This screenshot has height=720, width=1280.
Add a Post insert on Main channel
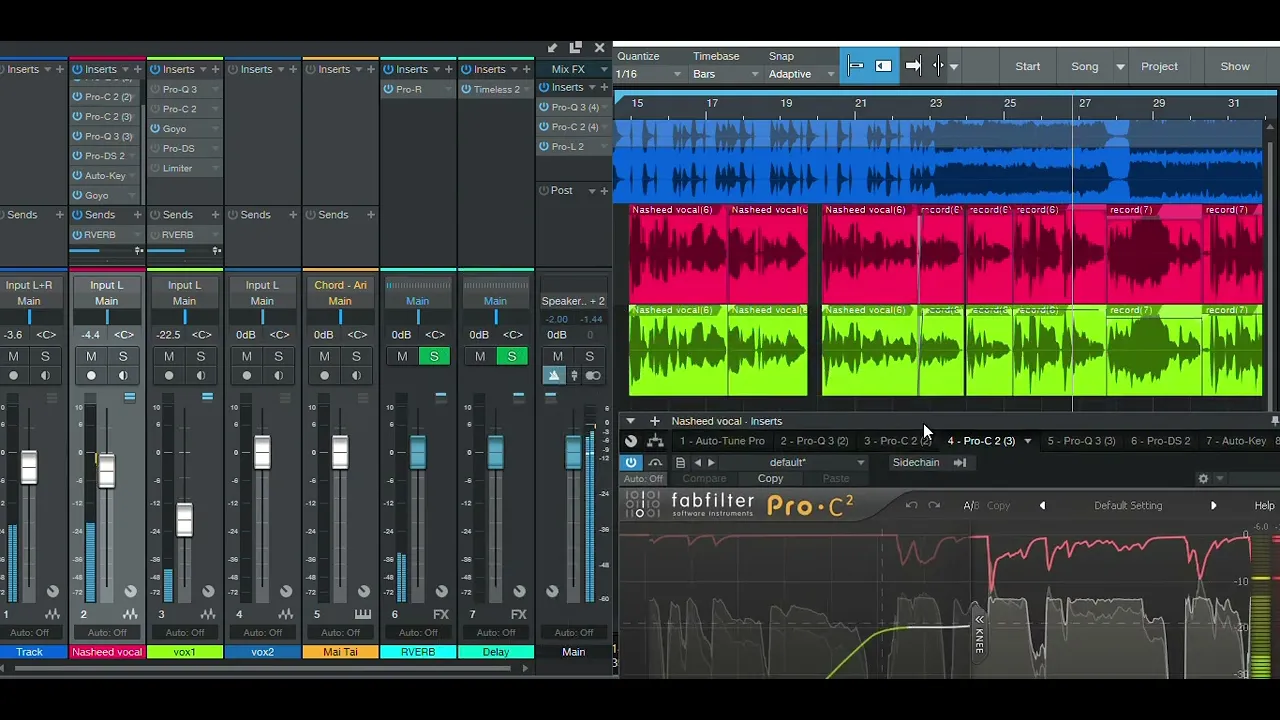604,190
